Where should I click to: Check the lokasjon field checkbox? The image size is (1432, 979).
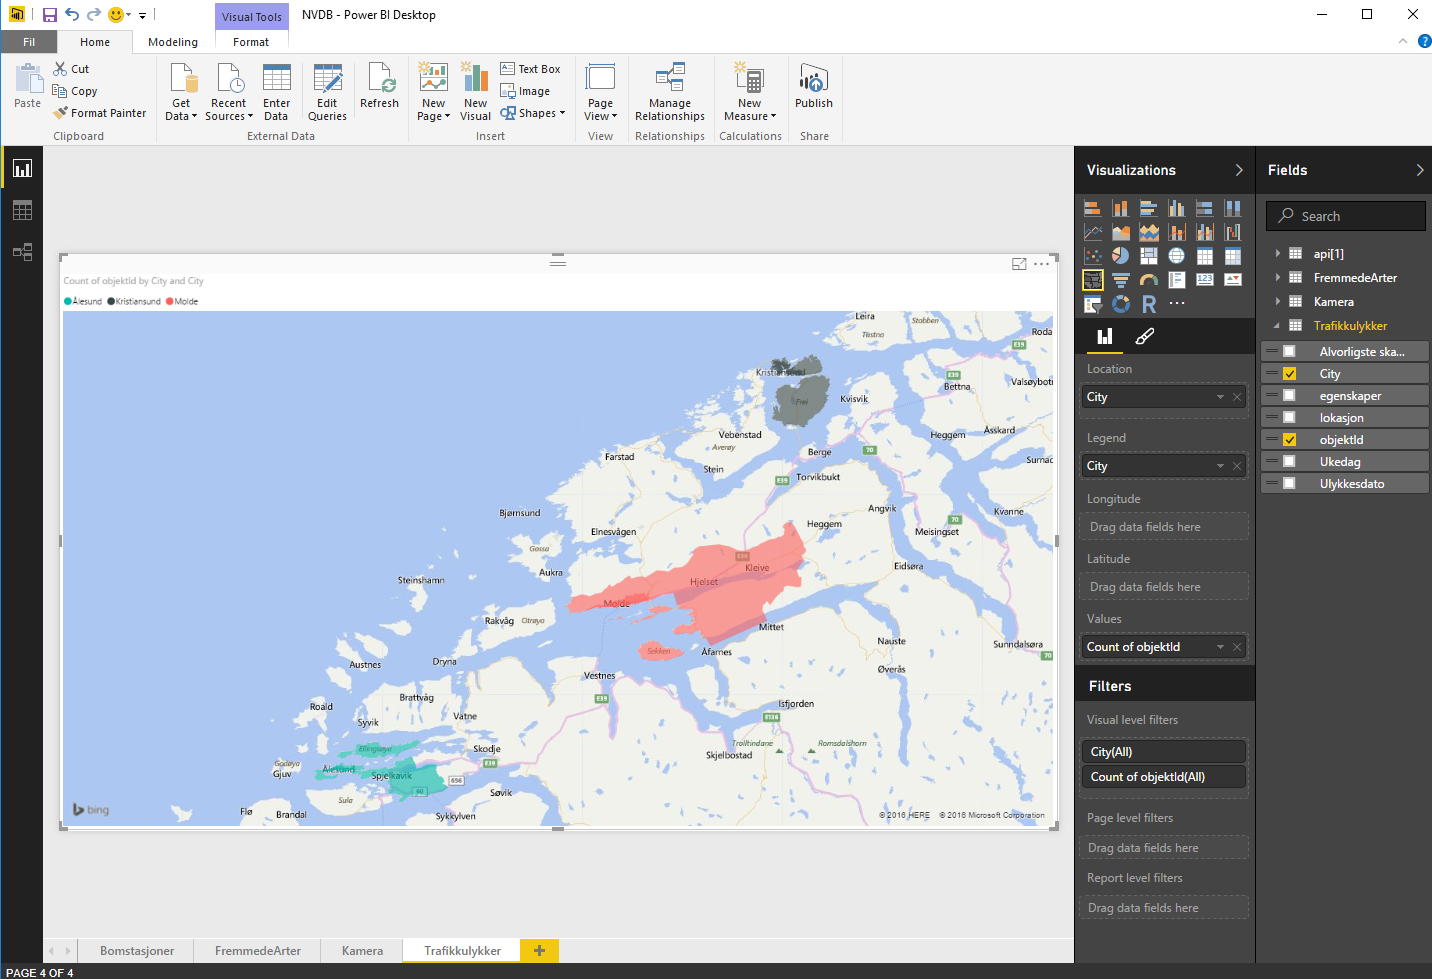pos(1290,417)
